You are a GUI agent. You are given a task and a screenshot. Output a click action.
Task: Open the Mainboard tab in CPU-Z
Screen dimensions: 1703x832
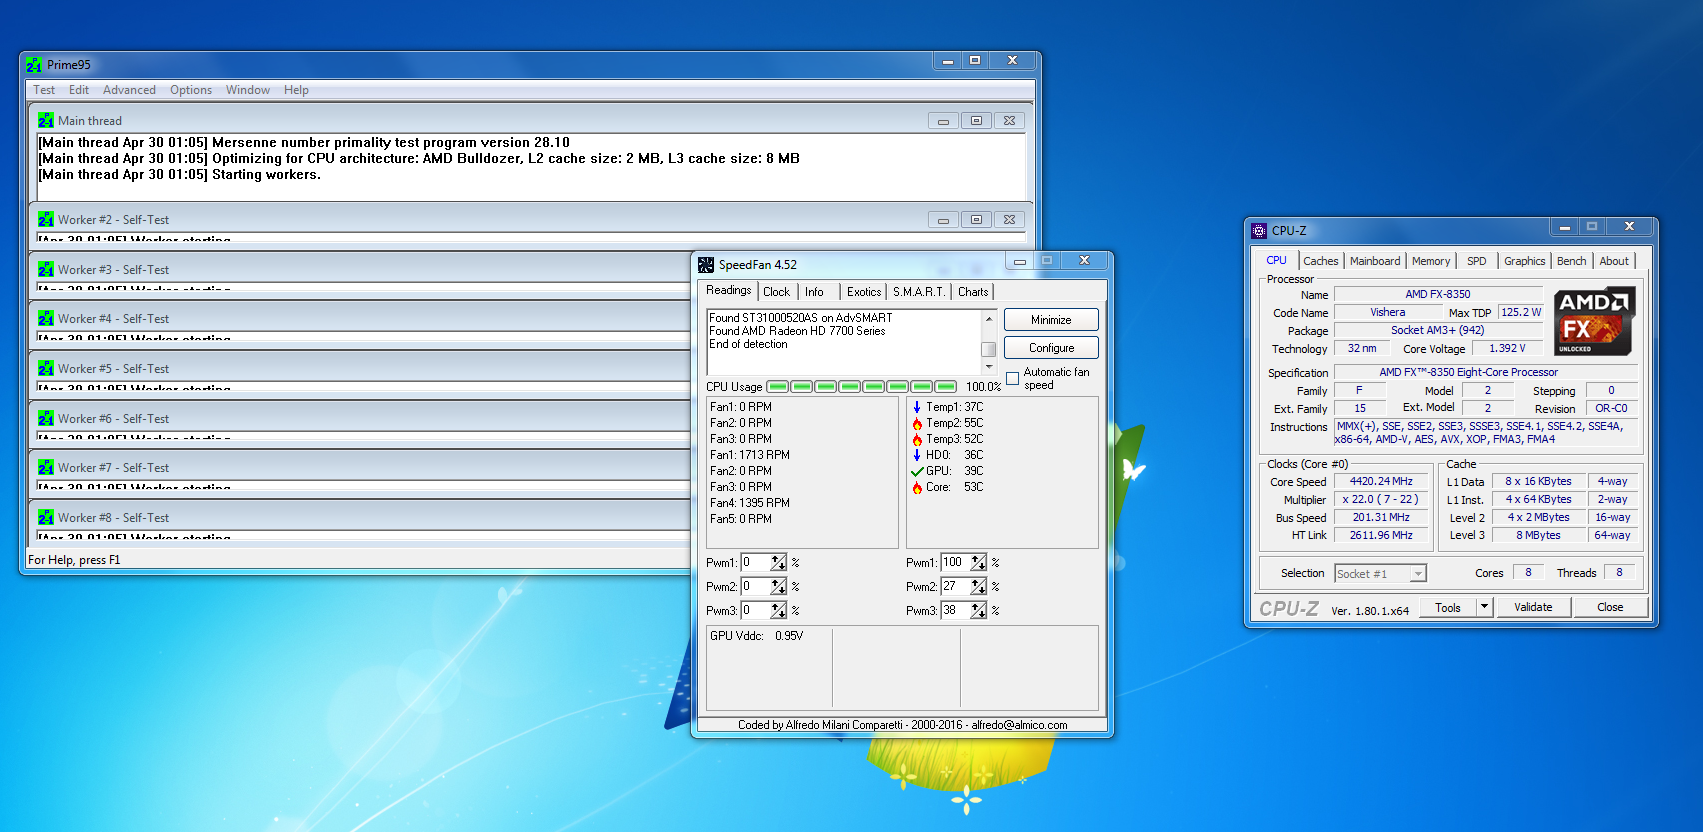click(1375, 261)
